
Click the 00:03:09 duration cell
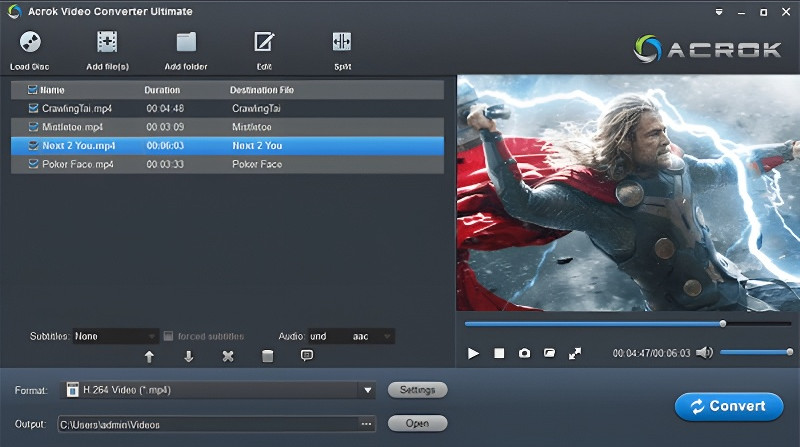pyautogui.click(x=165, y=127)
